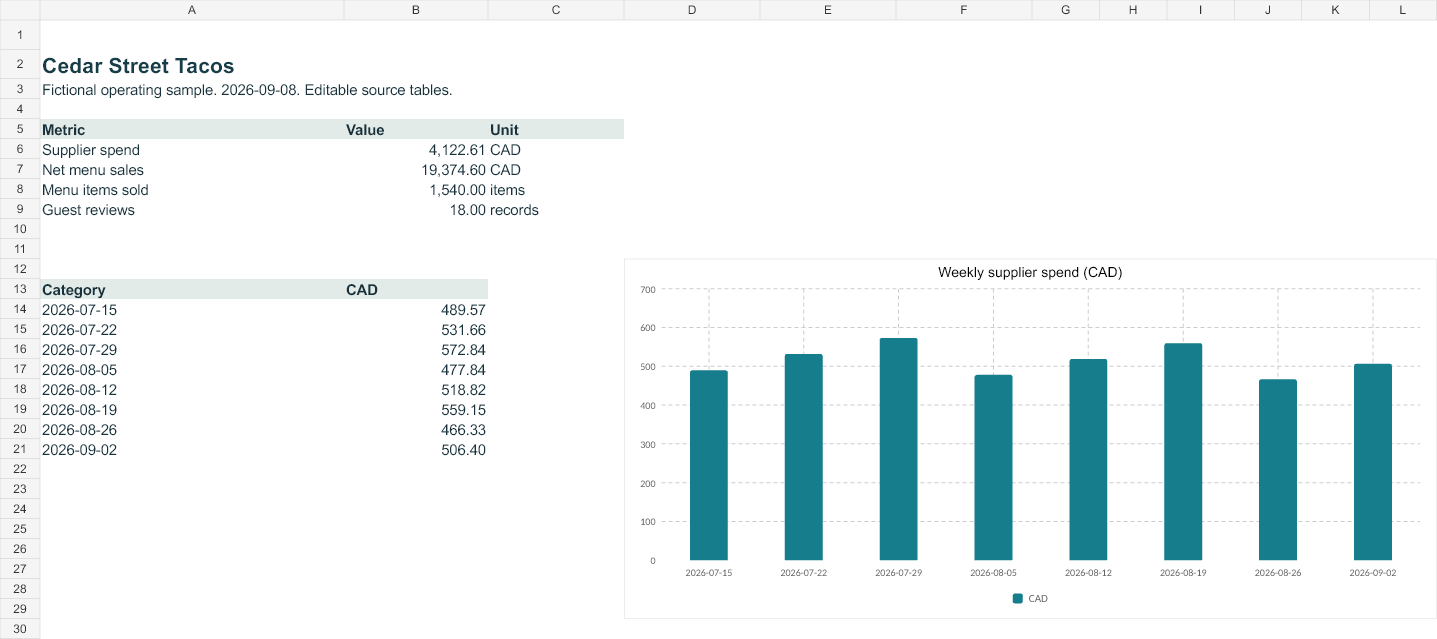Viewport: 1437px width, 639px height.
Task: Click the chart bar for 2026-08-26
Action: [x=1278, y=470]
